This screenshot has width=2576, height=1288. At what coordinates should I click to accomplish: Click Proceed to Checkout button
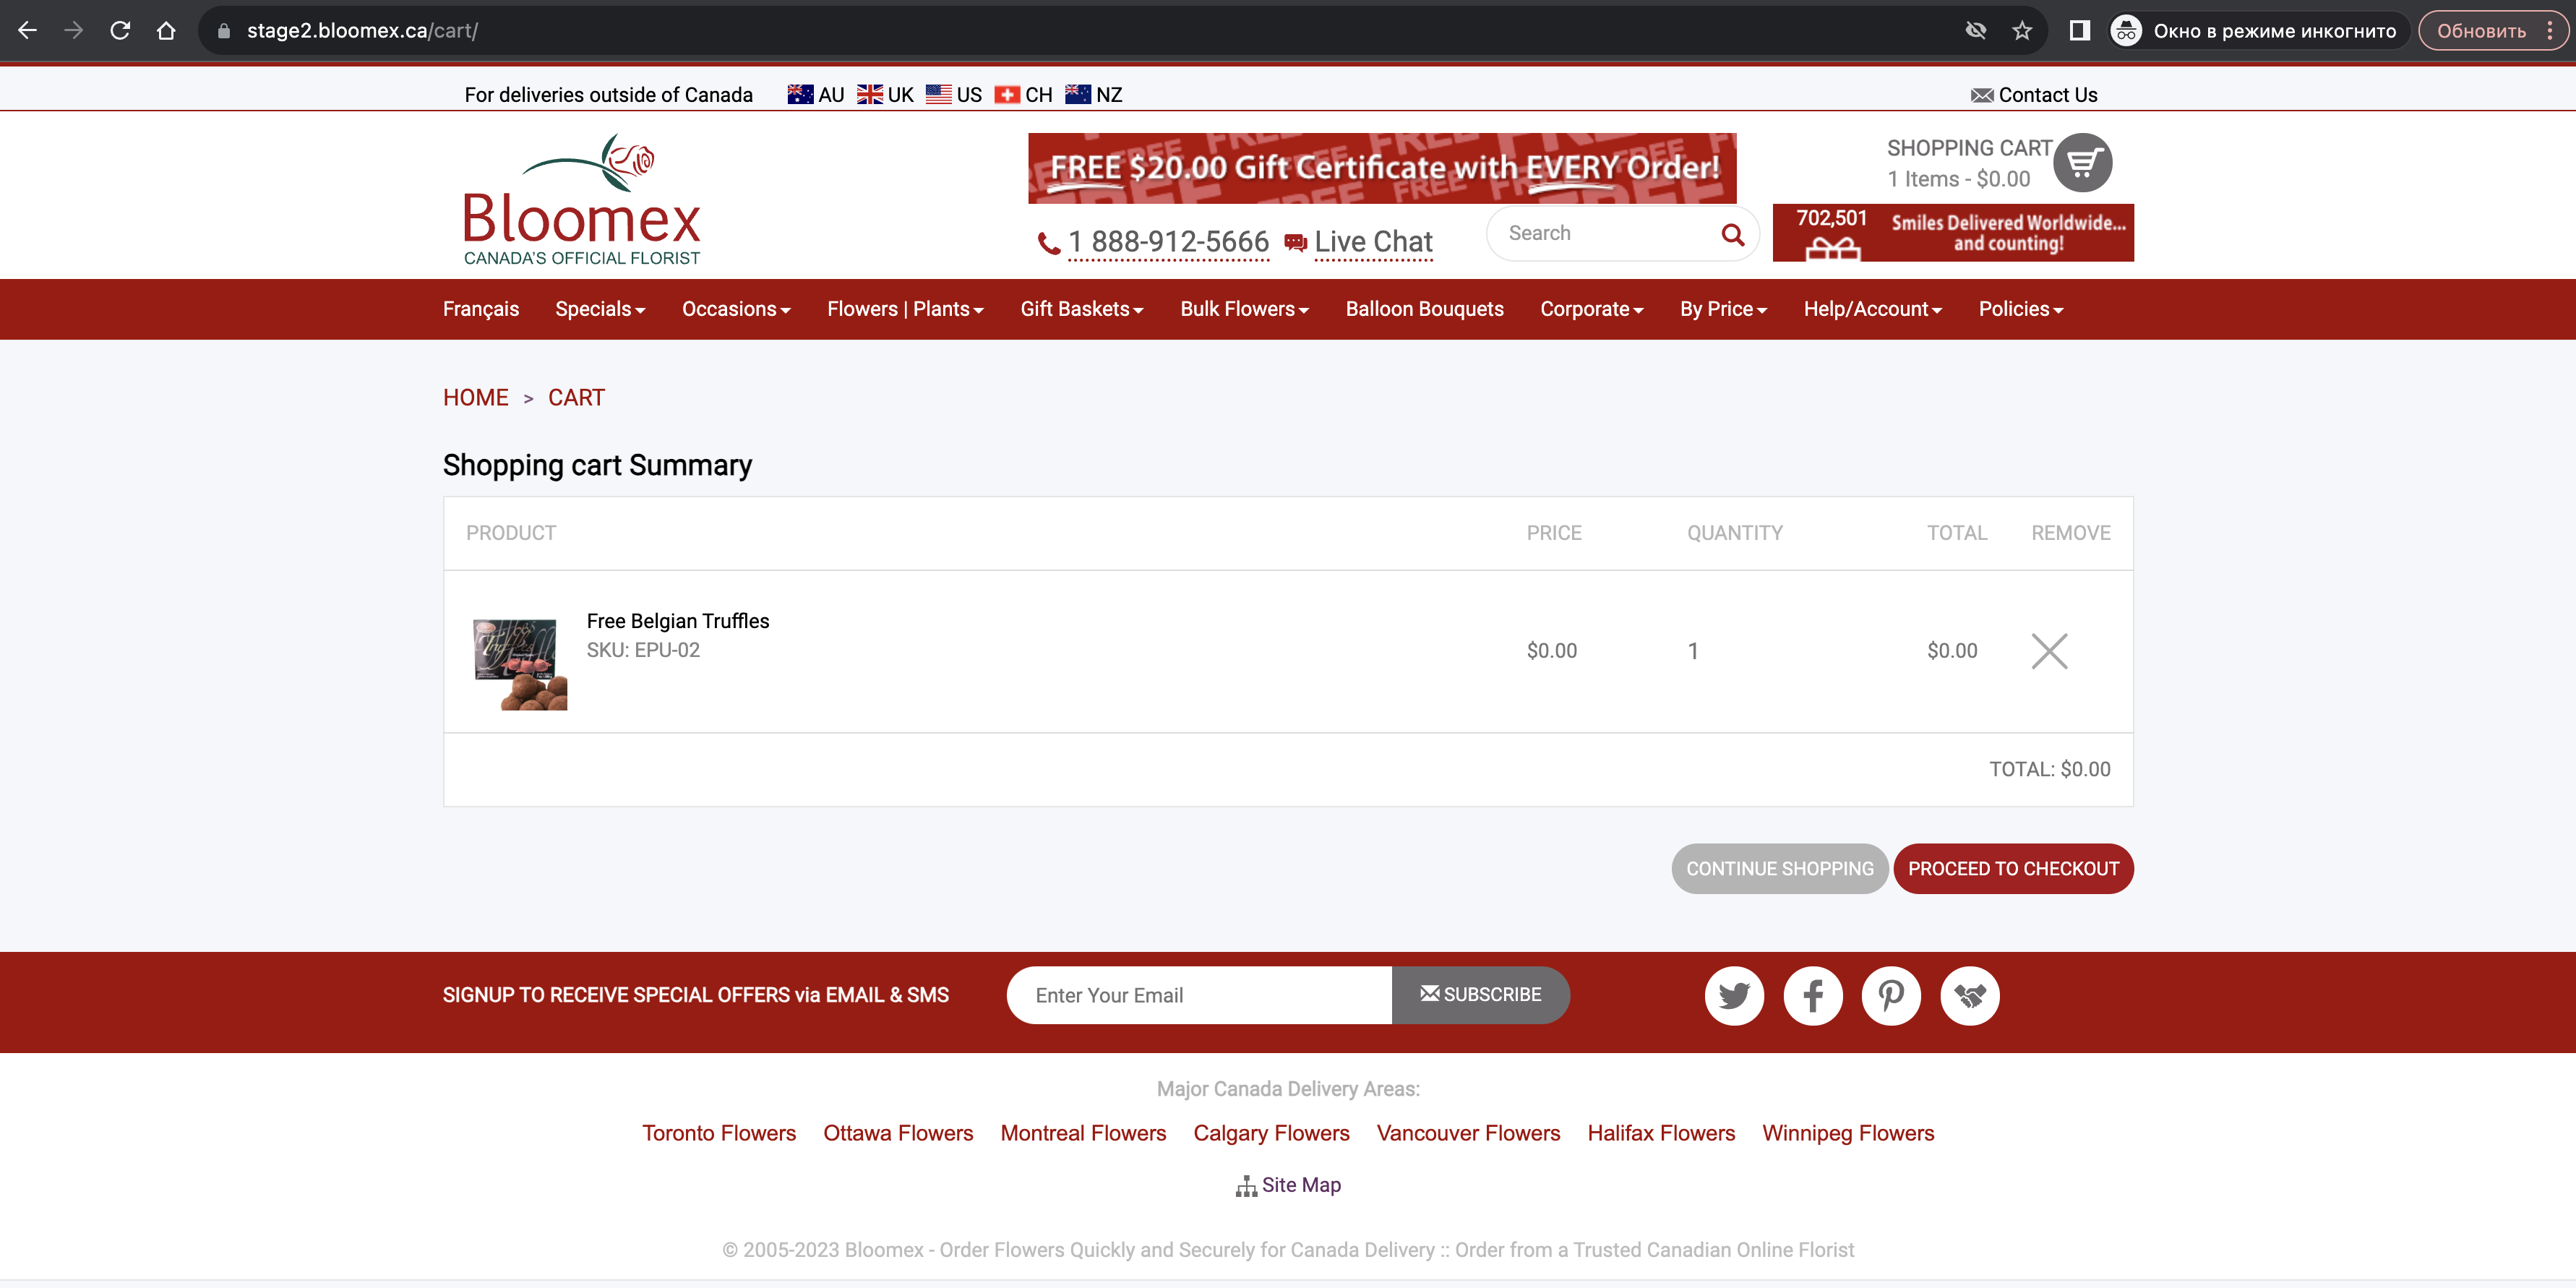coord(2012,868)
